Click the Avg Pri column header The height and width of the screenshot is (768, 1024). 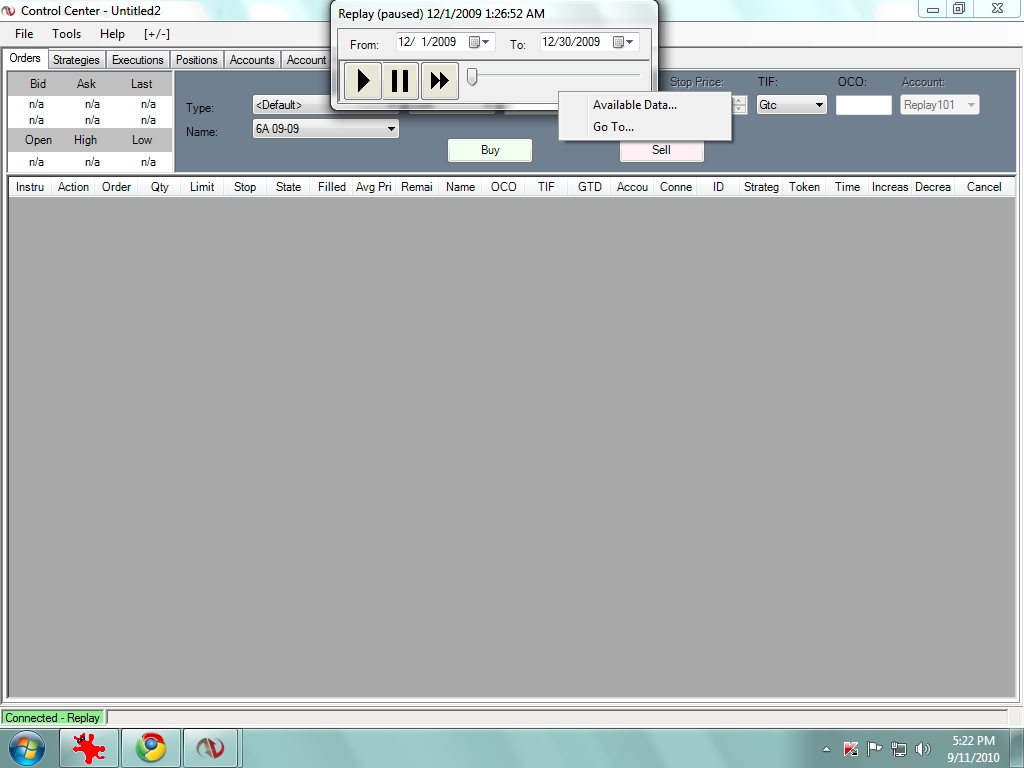374,187
